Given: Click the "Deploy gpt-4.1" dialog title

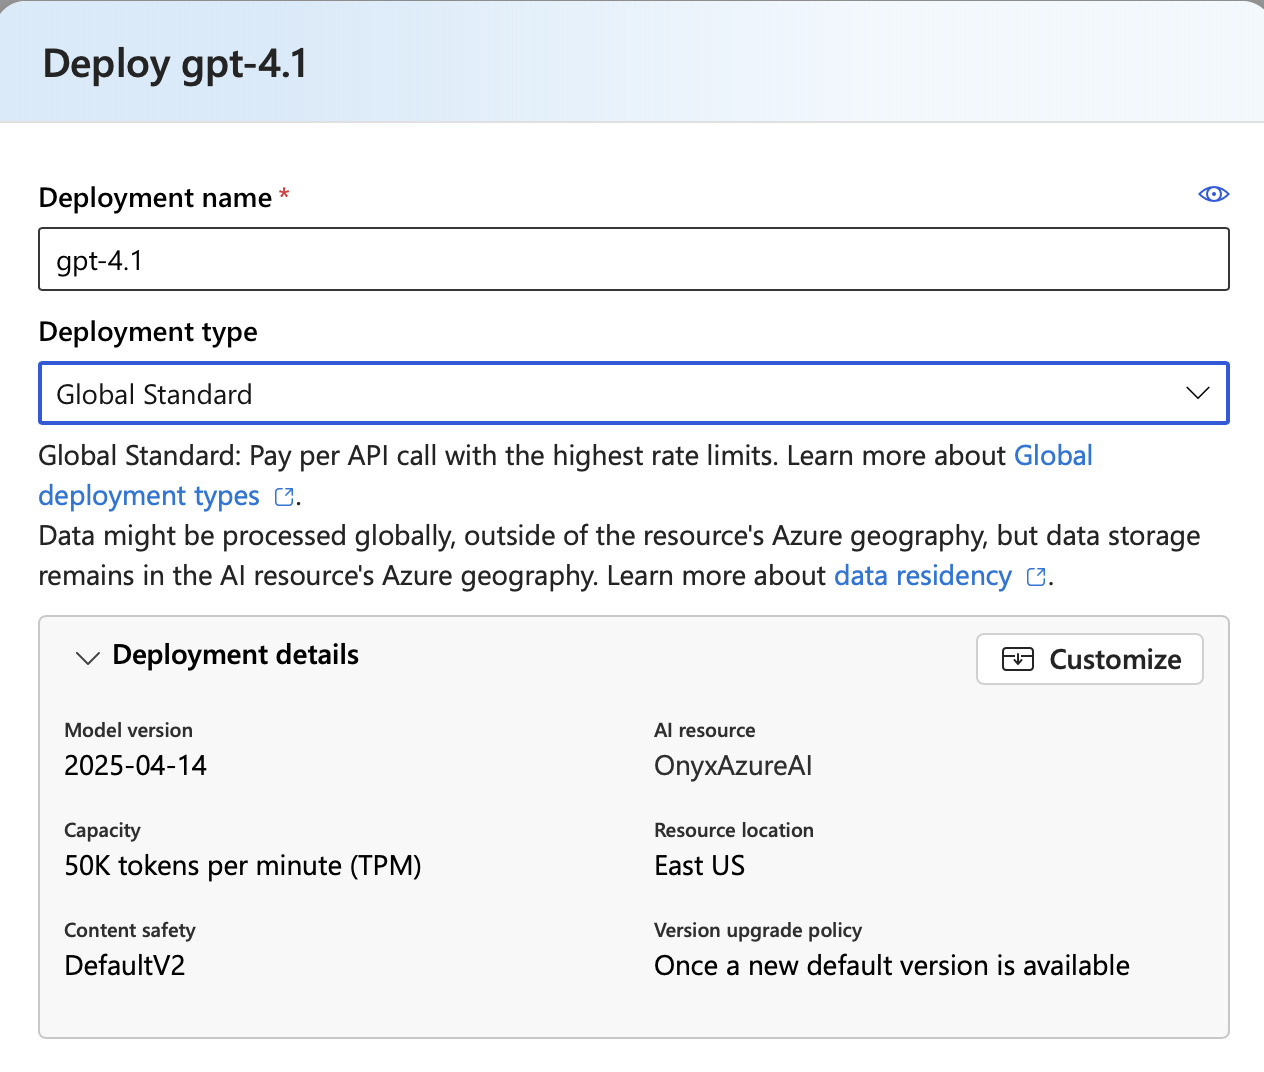Looking at the screenshot, I should [173, 63].
